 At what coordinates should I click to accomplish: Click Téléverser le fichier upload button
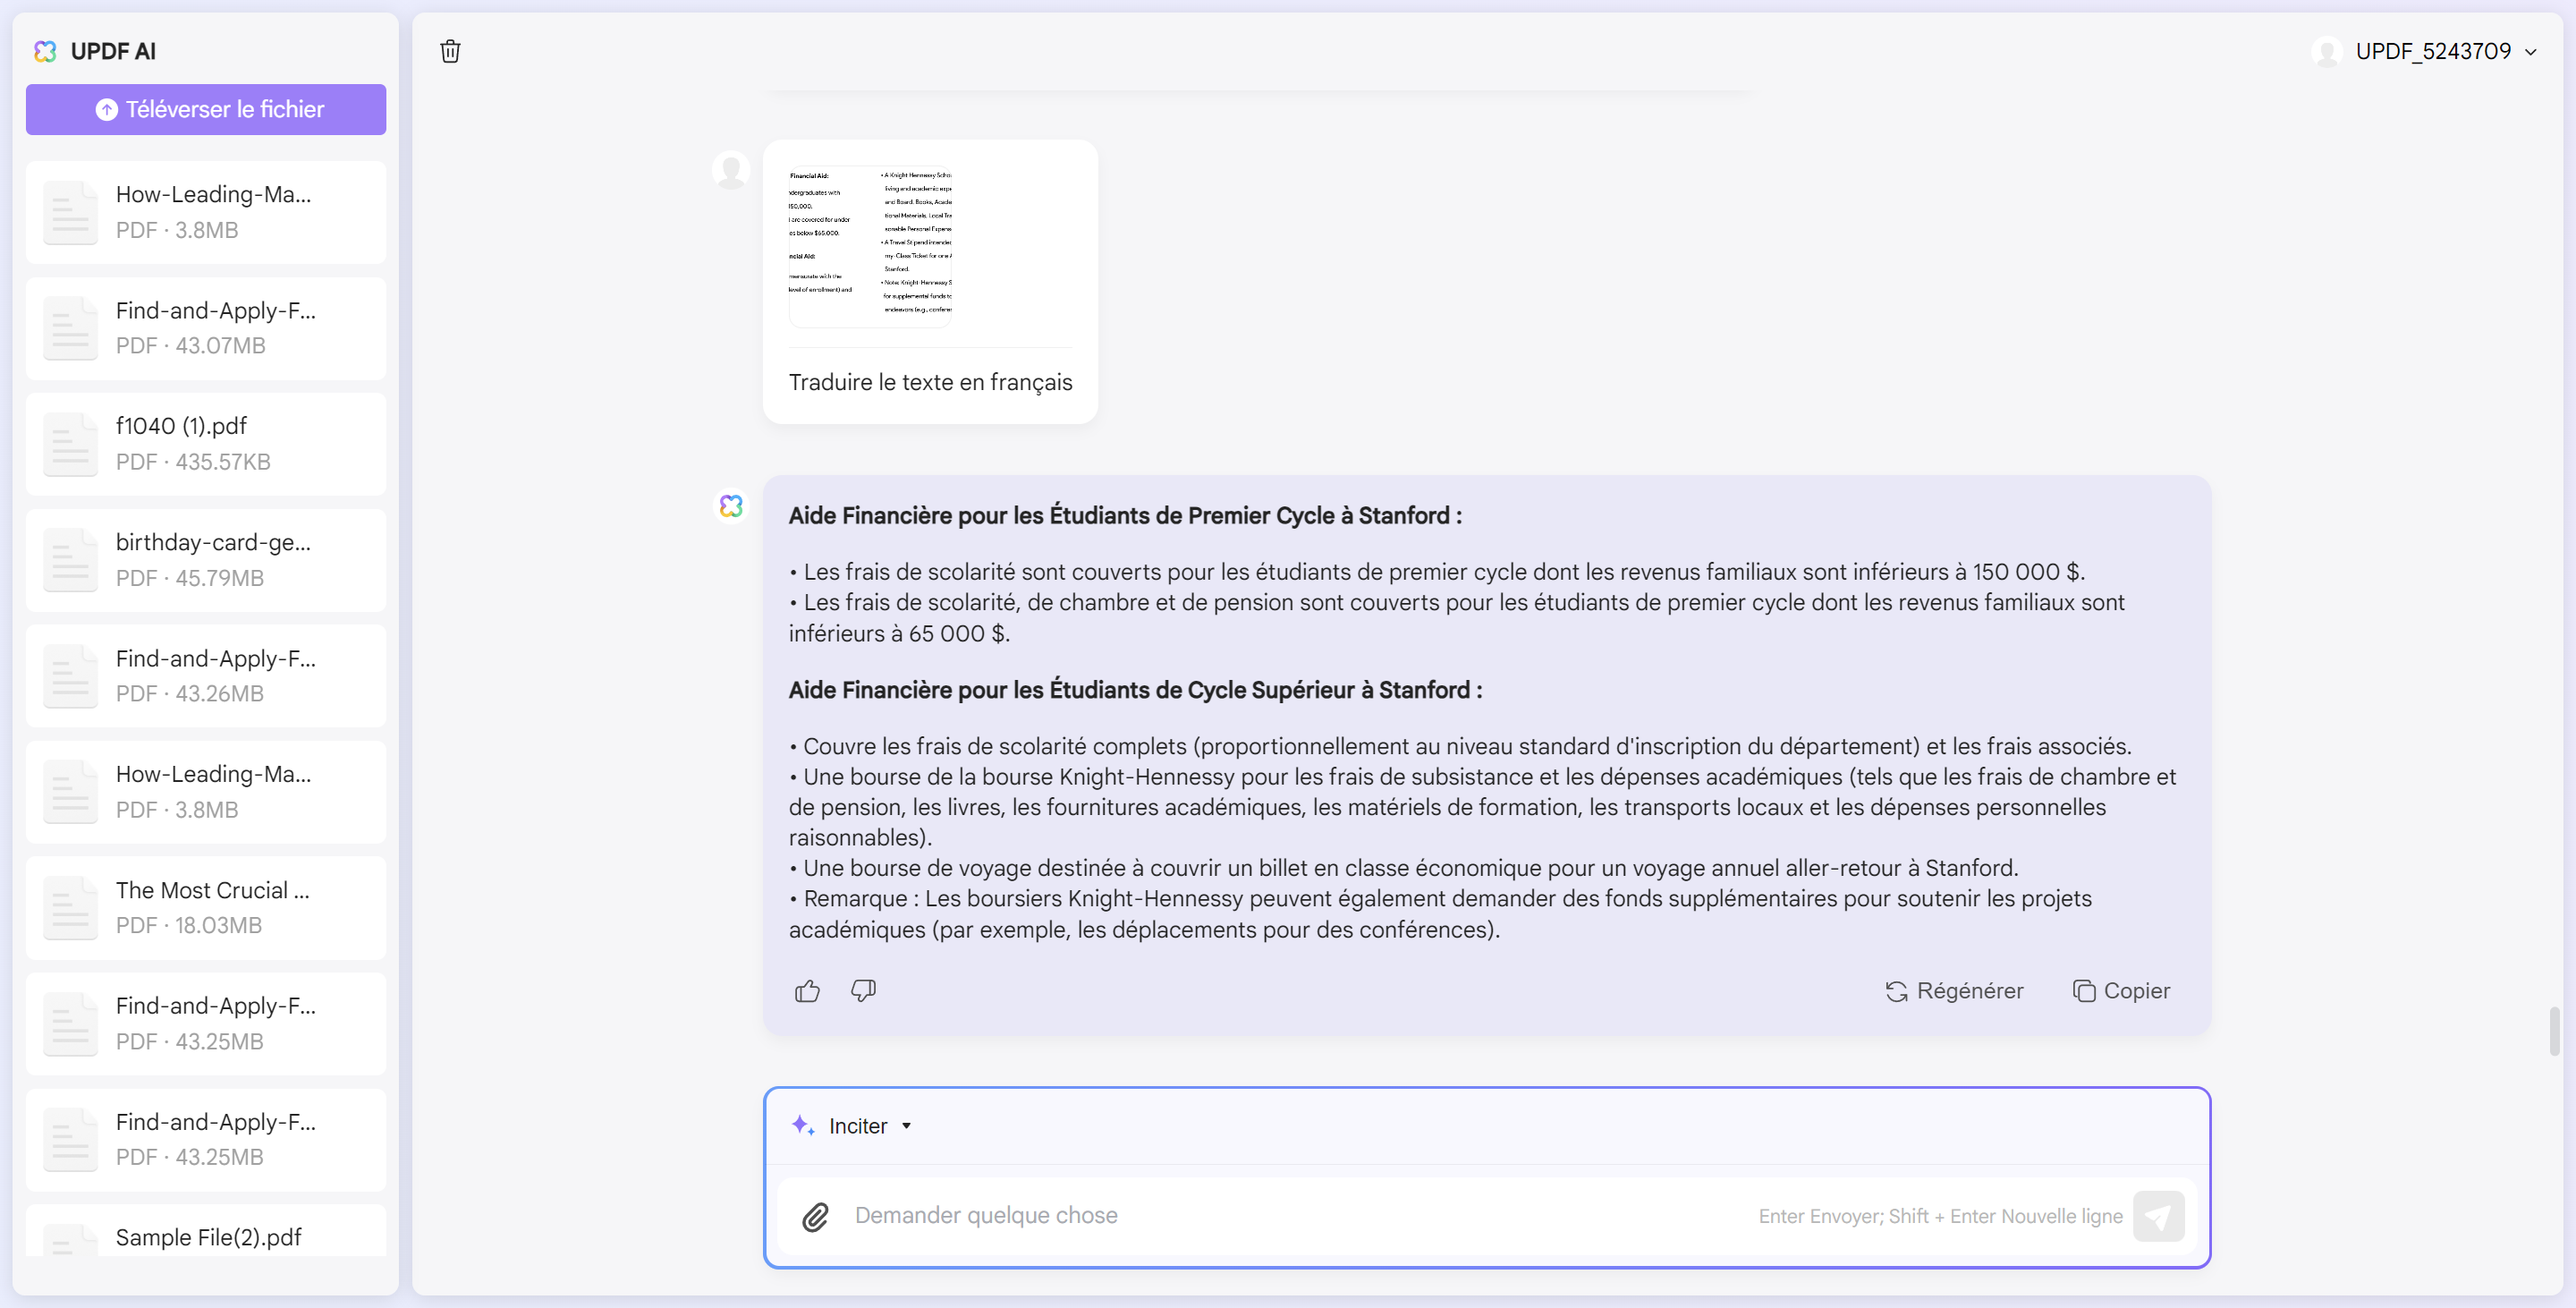click(x=206, y=109)
